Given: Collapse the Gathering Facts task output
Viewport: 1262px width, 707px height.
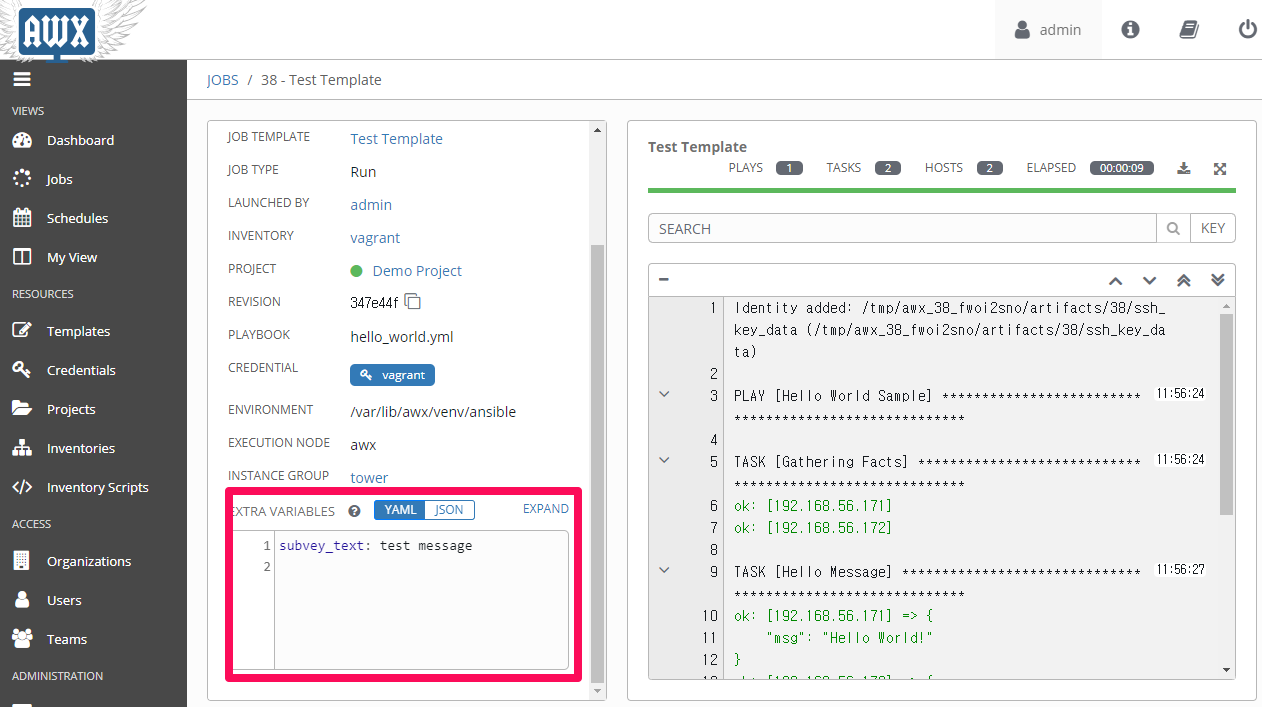Looking at the screenshot, I should (x=663, y=459).
